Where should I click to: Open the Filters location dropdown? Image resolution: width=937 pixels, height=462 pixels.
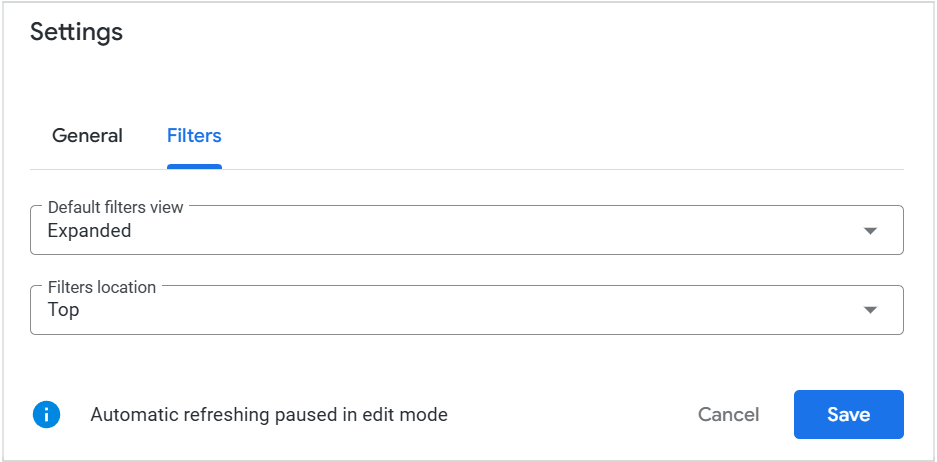pyautogui.click(x=466, y=310)
